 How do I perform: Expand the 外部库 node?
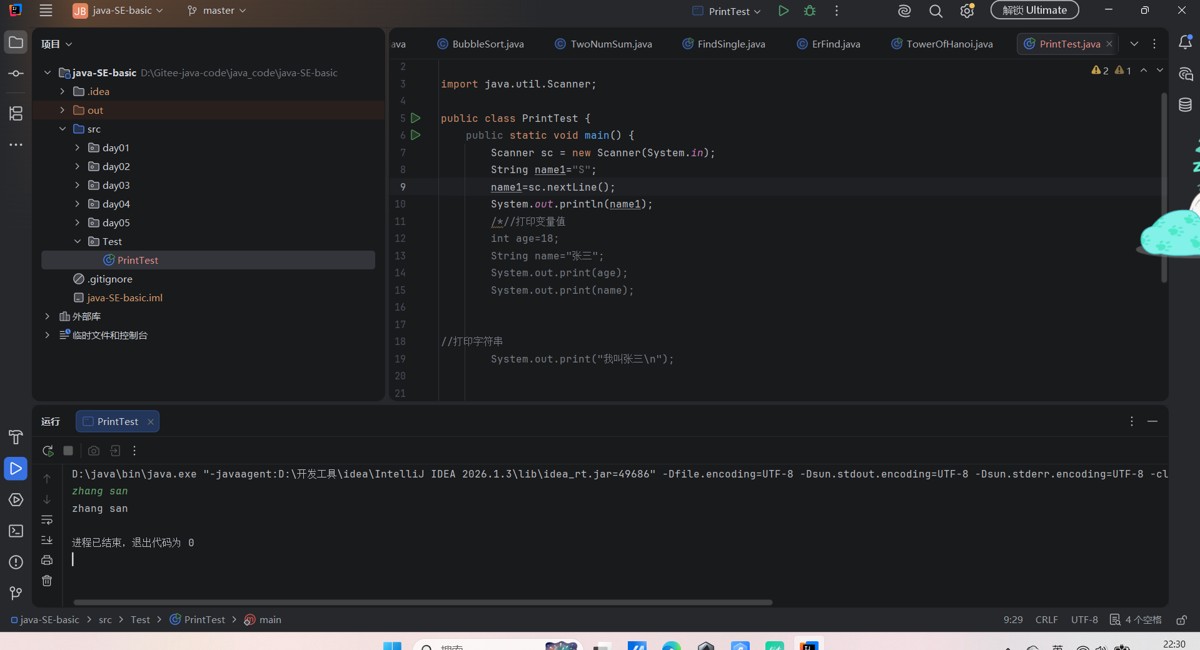(47, 316)
